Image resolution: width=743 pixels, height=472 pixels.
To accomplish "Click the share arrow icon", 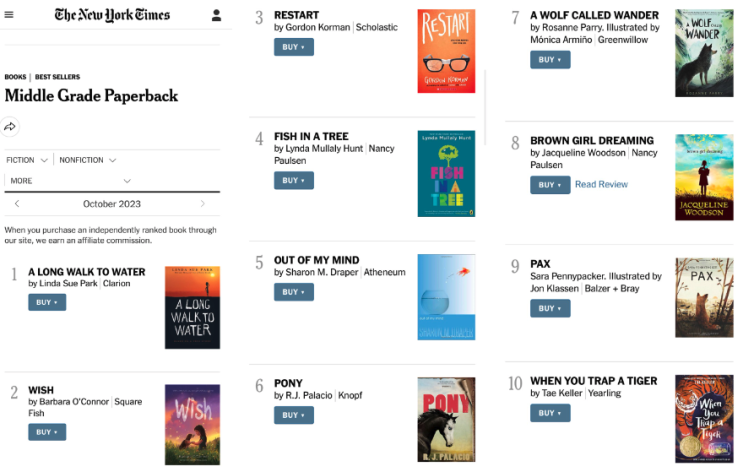I will (x=10, y=127).
